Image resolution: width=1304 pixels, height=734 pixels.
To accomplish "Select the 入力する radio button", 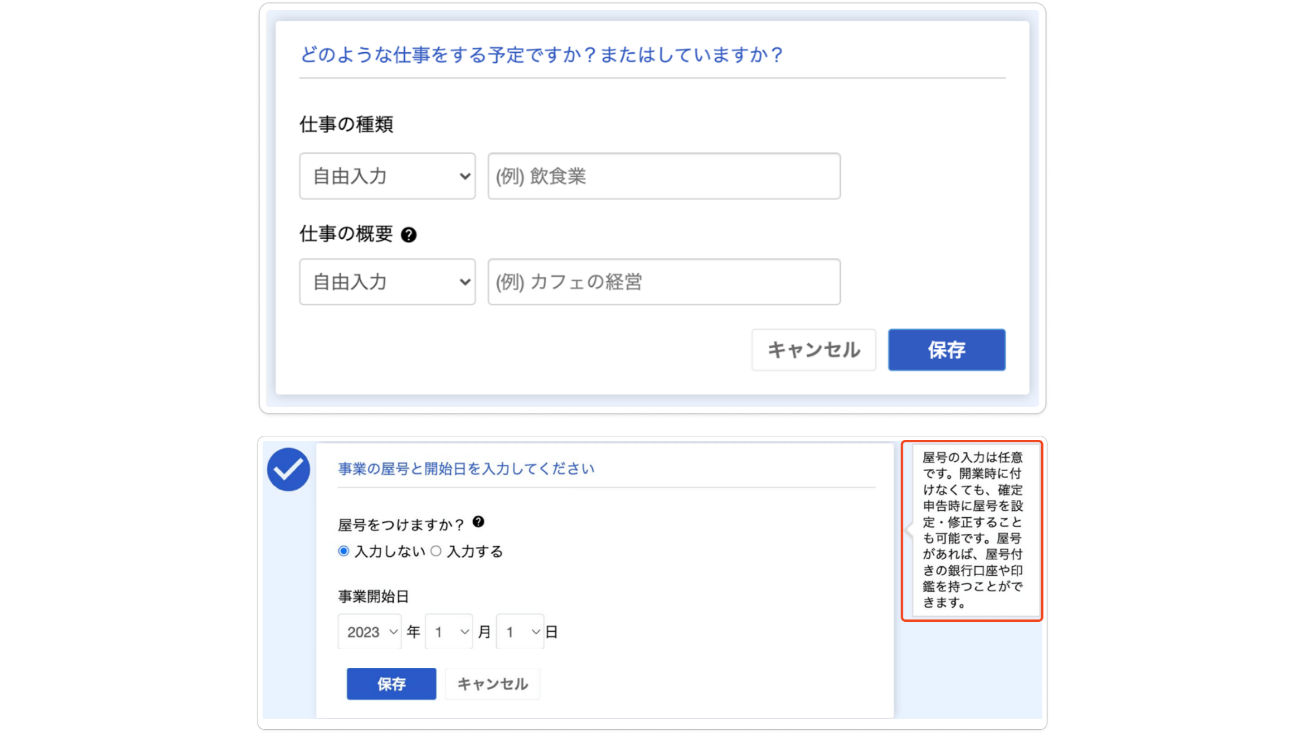I will pos(436,551).
